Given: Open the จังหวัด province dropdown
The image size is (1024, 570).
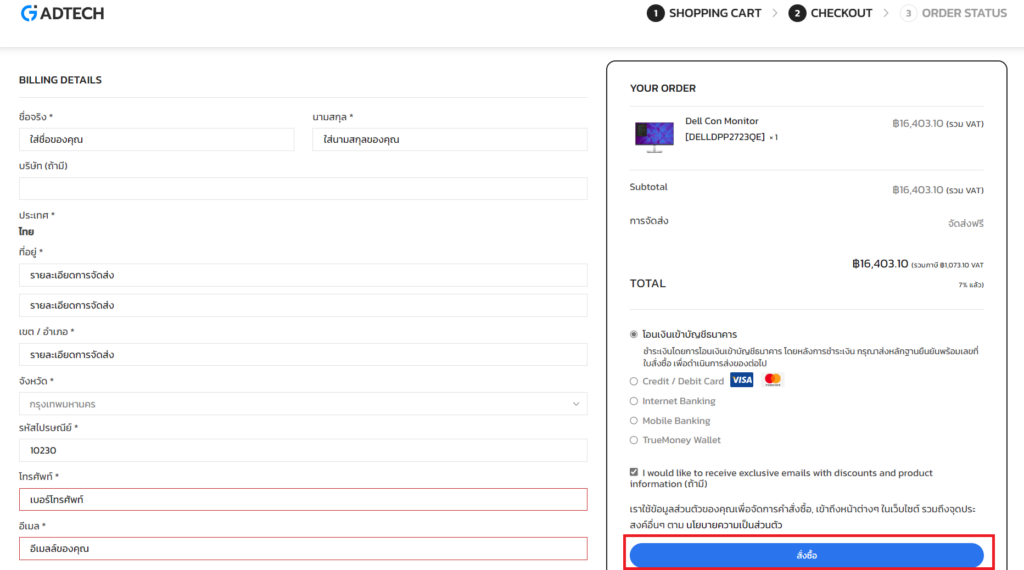Looking at the screenshot, I should (x=302, y=404).
